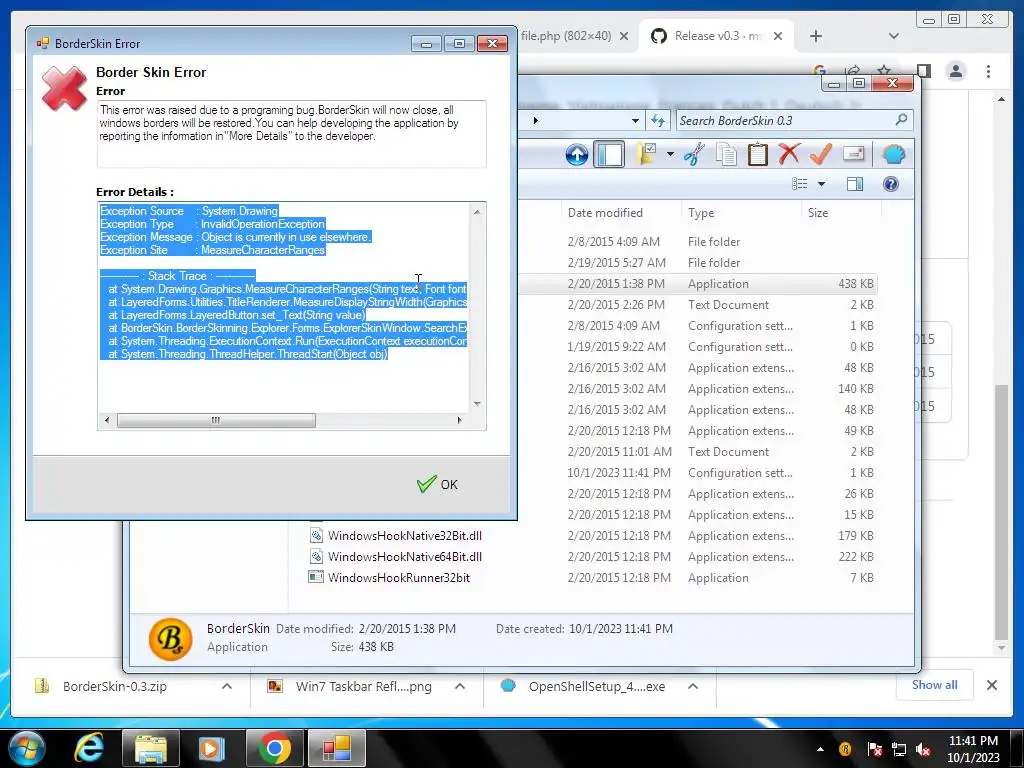Viewport: 1024px width, 768px height.
Task: Click the change view list icon
Action: [x=800, y=184]
